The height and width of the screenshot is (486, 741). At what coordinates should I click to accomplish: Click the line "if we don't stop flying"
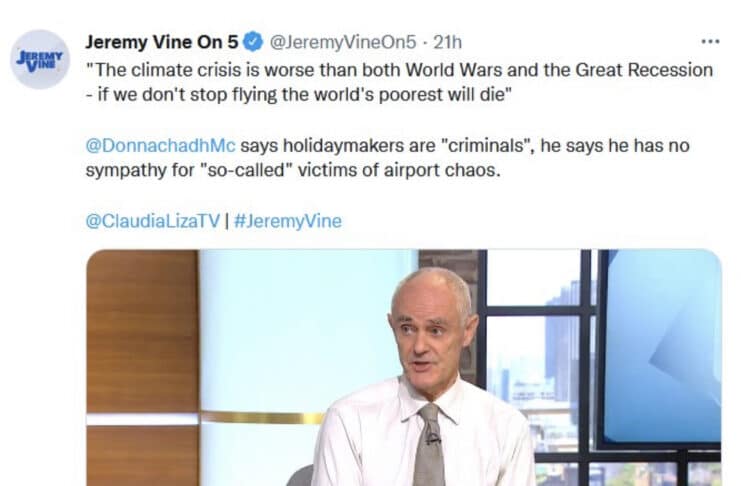(299, 95)
